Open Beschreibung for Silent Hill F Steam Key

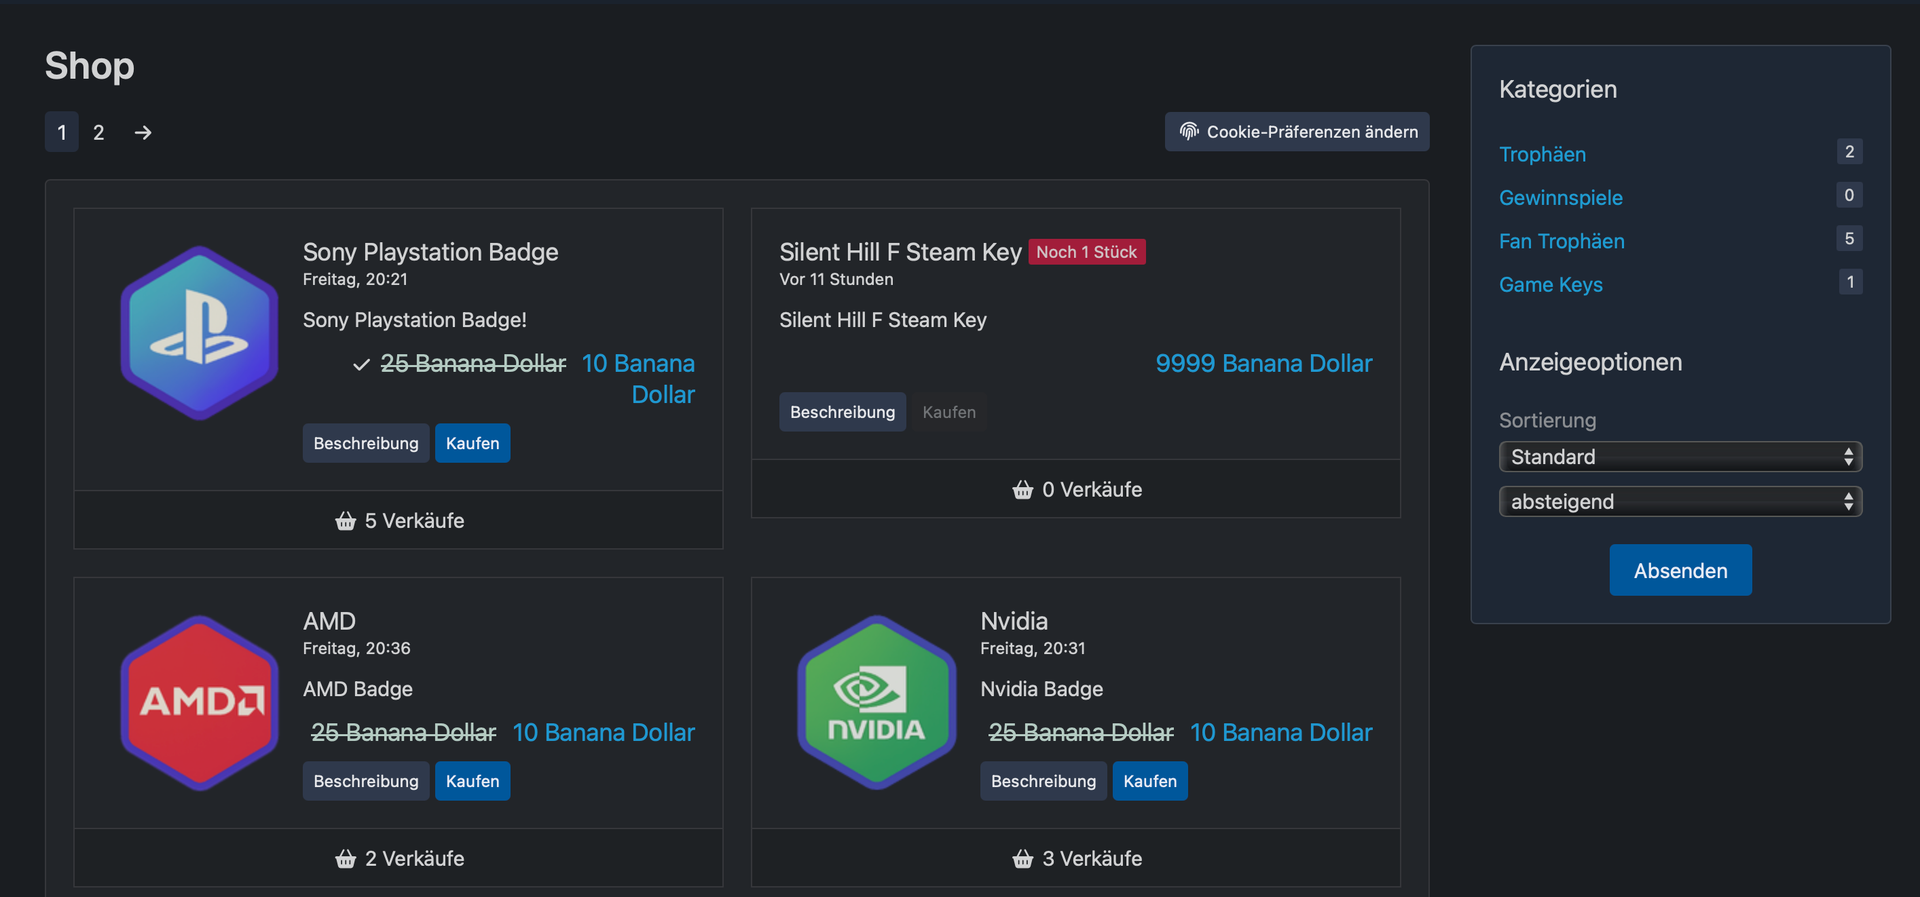tap(842, 412)
